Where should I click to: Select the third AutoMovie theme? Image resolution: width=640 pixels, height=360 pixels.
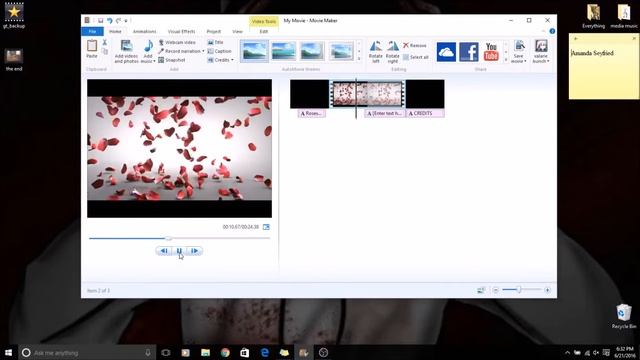(312, 51)
